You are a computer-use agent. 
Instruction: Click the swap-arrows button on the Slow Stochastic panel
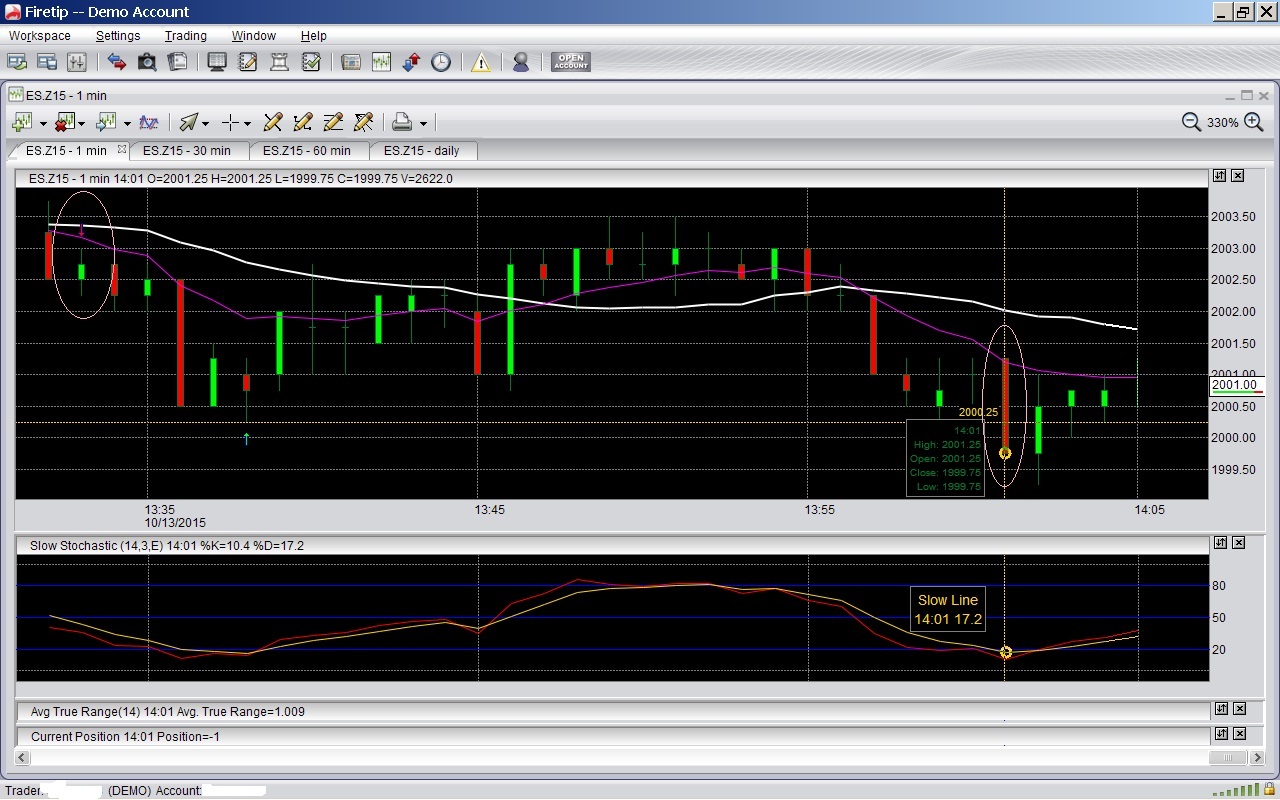point(1220,543)
